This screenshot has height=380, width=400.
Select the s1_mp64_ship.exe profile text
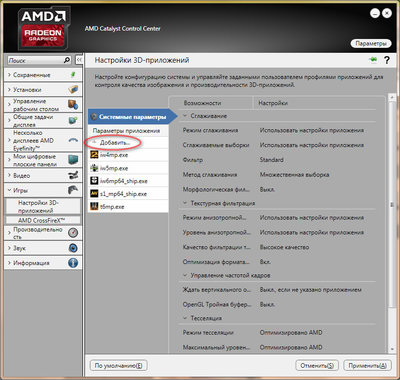click(x=123, y=194)
